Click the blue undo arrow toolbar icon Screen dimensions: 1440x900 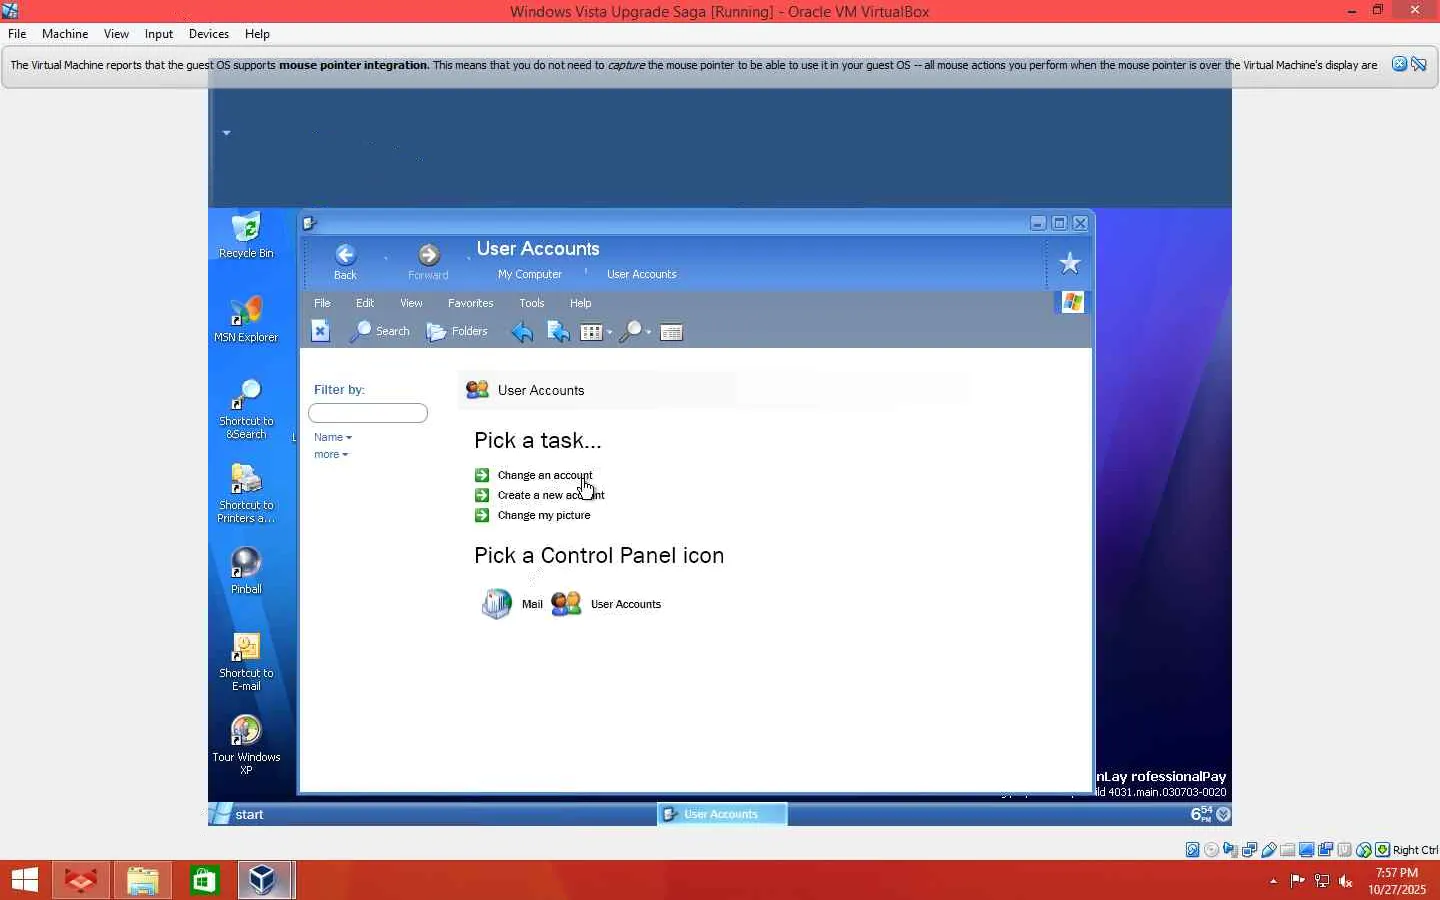[522, 332]
